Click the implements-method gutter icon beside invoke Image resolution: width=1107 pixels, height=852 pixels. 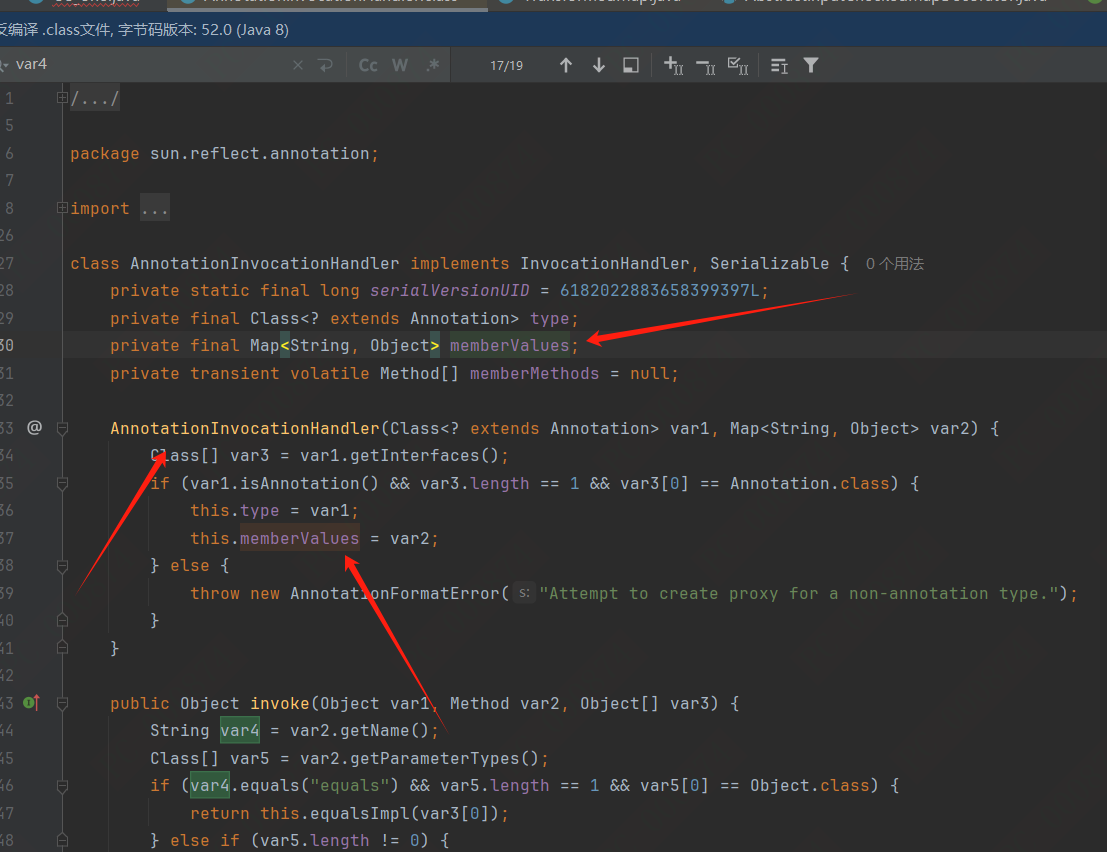pos(31,702)
